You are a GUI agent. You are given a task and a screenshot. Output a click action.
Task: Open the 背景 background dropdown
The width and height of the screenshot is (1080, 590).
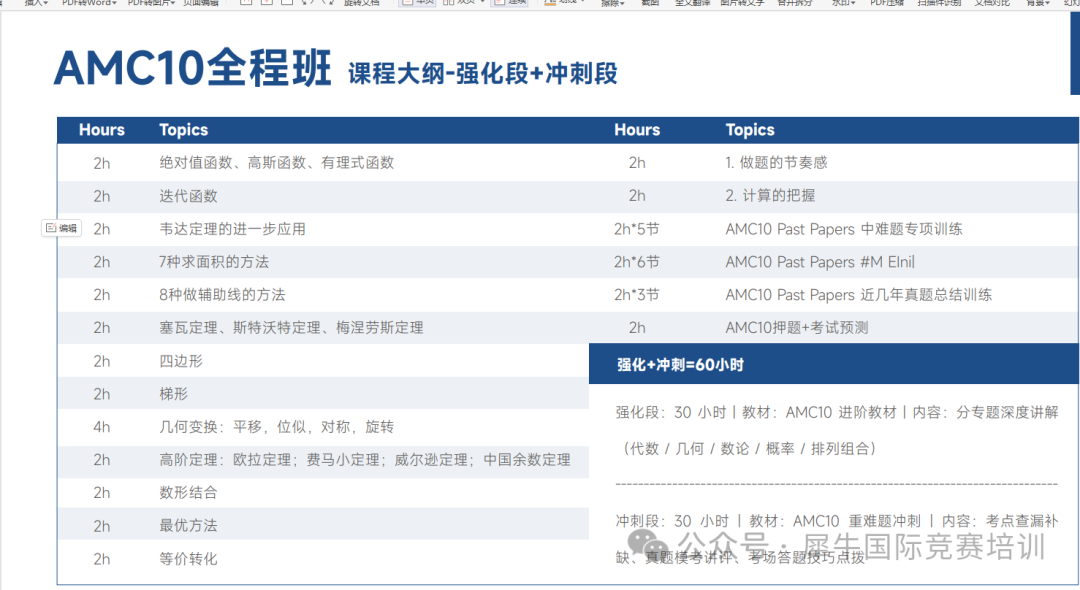tap(1037, 3)
